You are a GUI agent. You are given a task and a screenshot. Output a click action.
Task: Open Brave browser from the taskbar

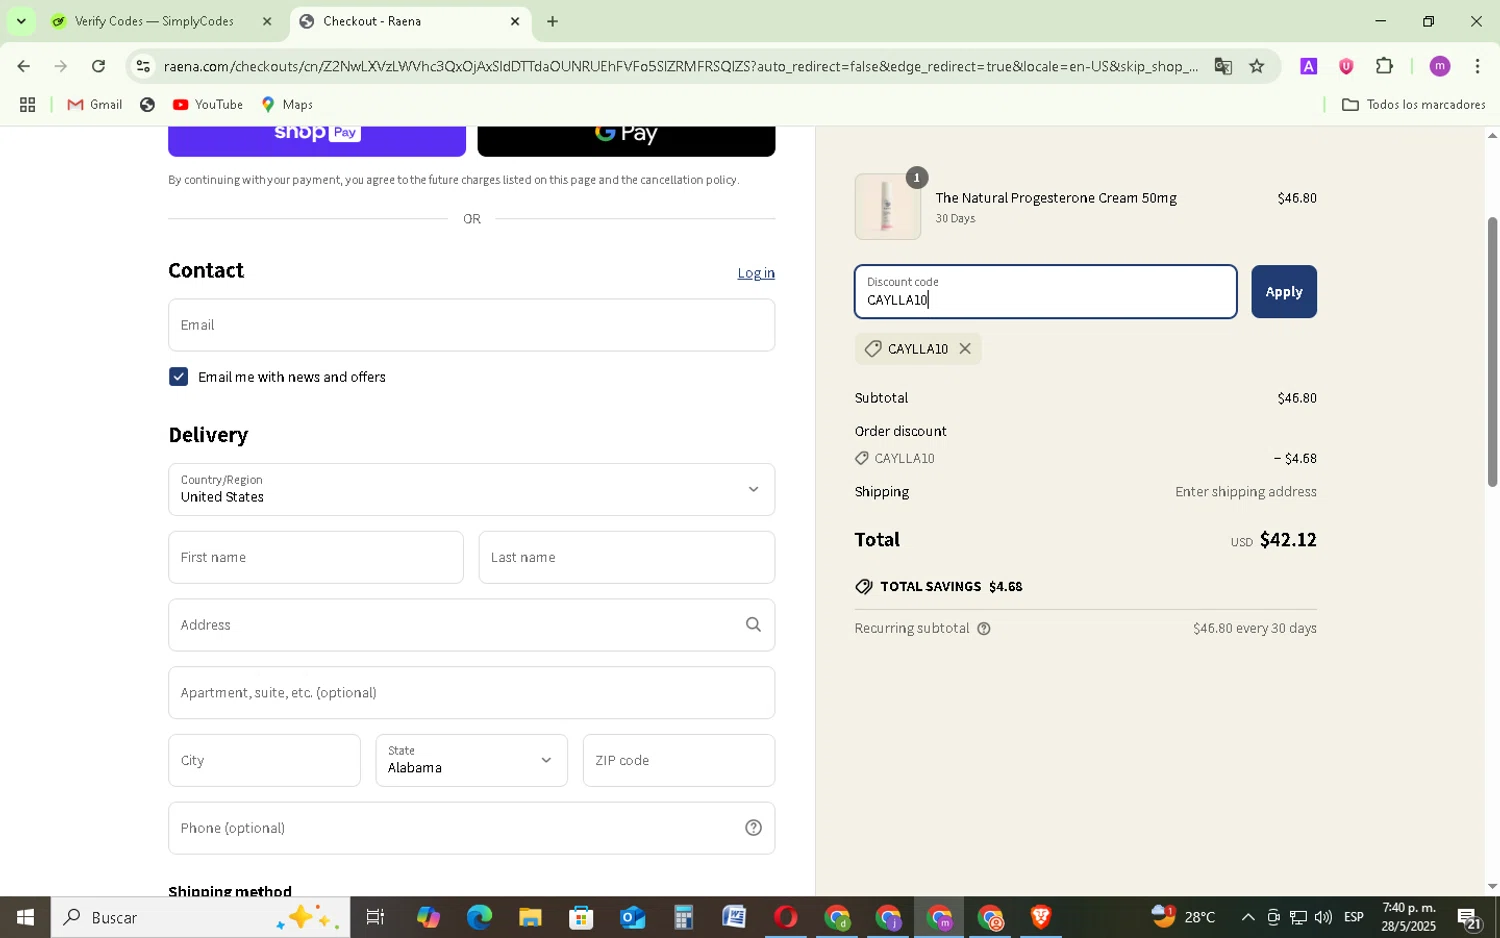point(1040,917)
